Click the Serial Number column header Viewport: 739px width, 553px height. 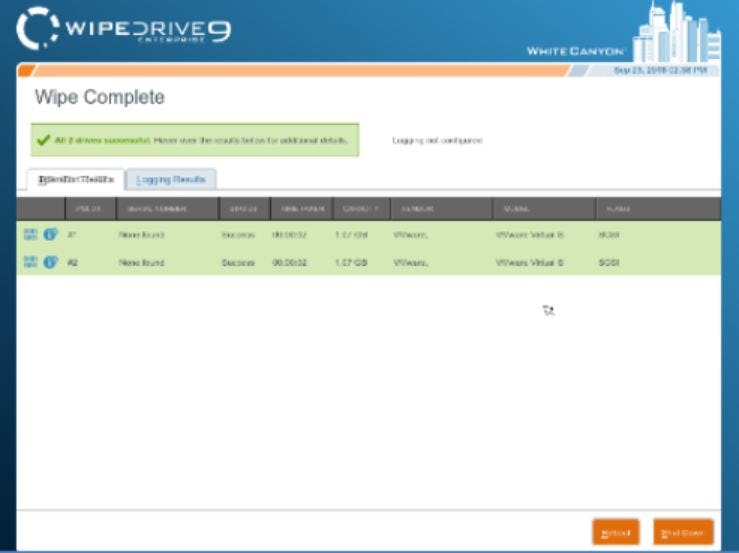click(167, 209)
